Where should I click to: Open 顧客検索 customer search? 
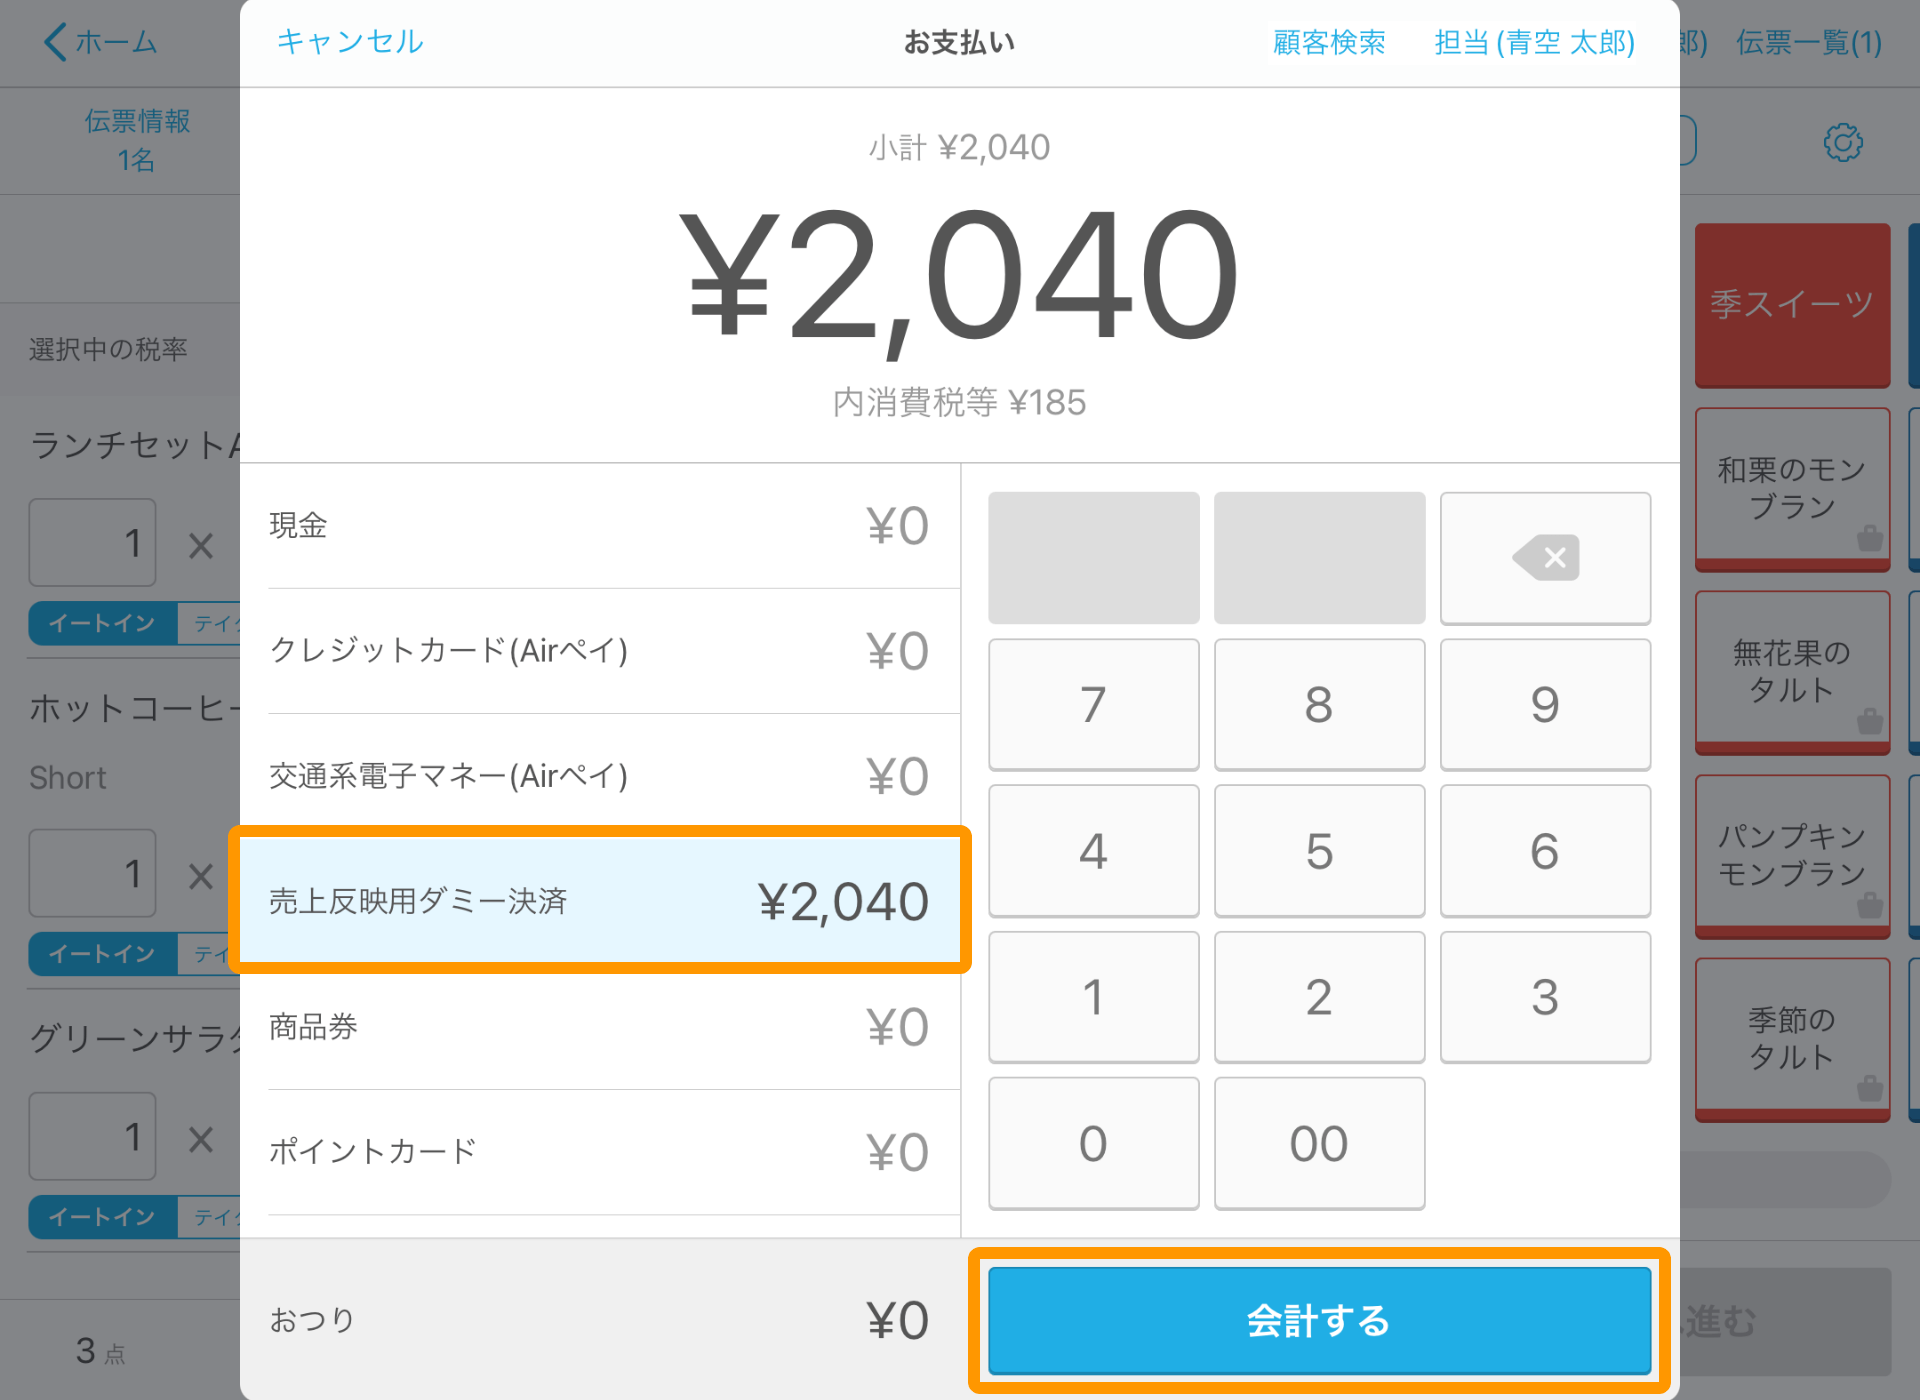1329,42
